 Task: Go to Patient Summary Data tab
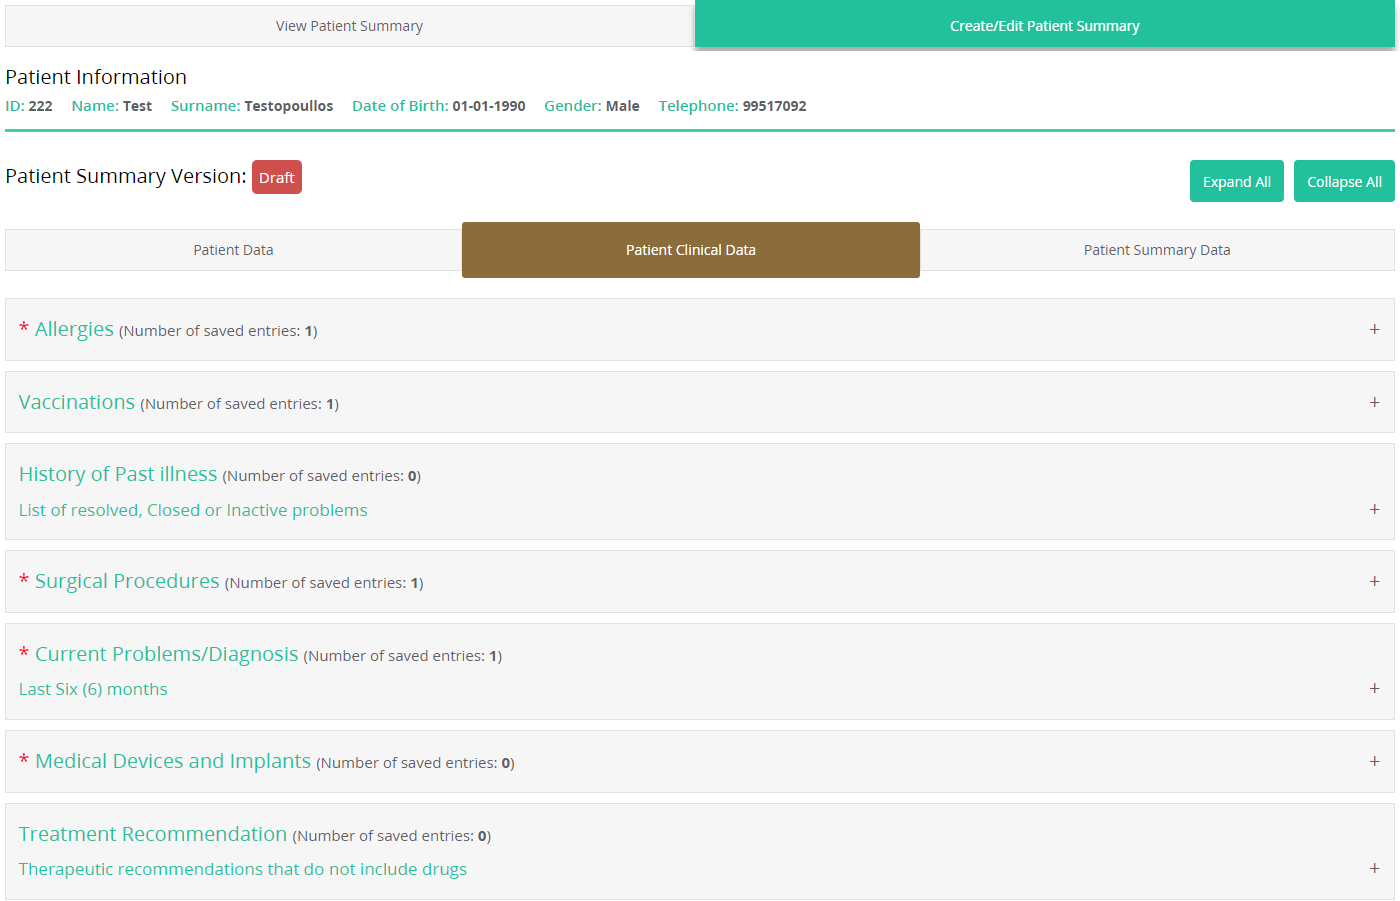pos(1156,250)
